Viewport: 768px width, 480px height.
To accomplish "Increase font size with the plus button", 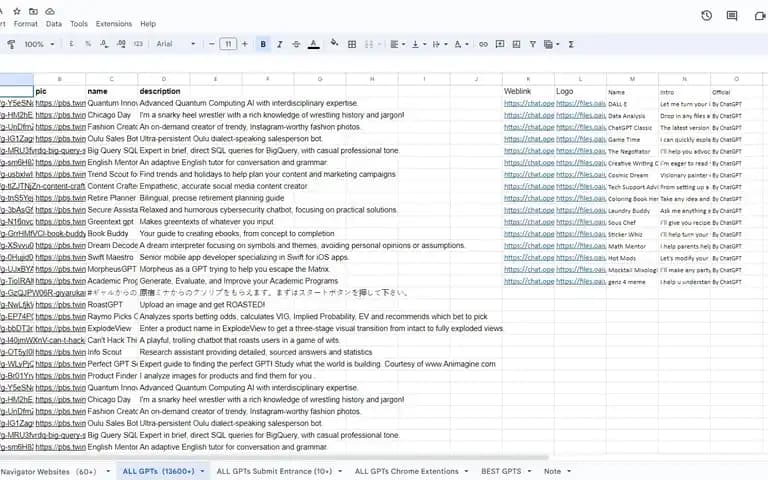I will pos(244,44).
